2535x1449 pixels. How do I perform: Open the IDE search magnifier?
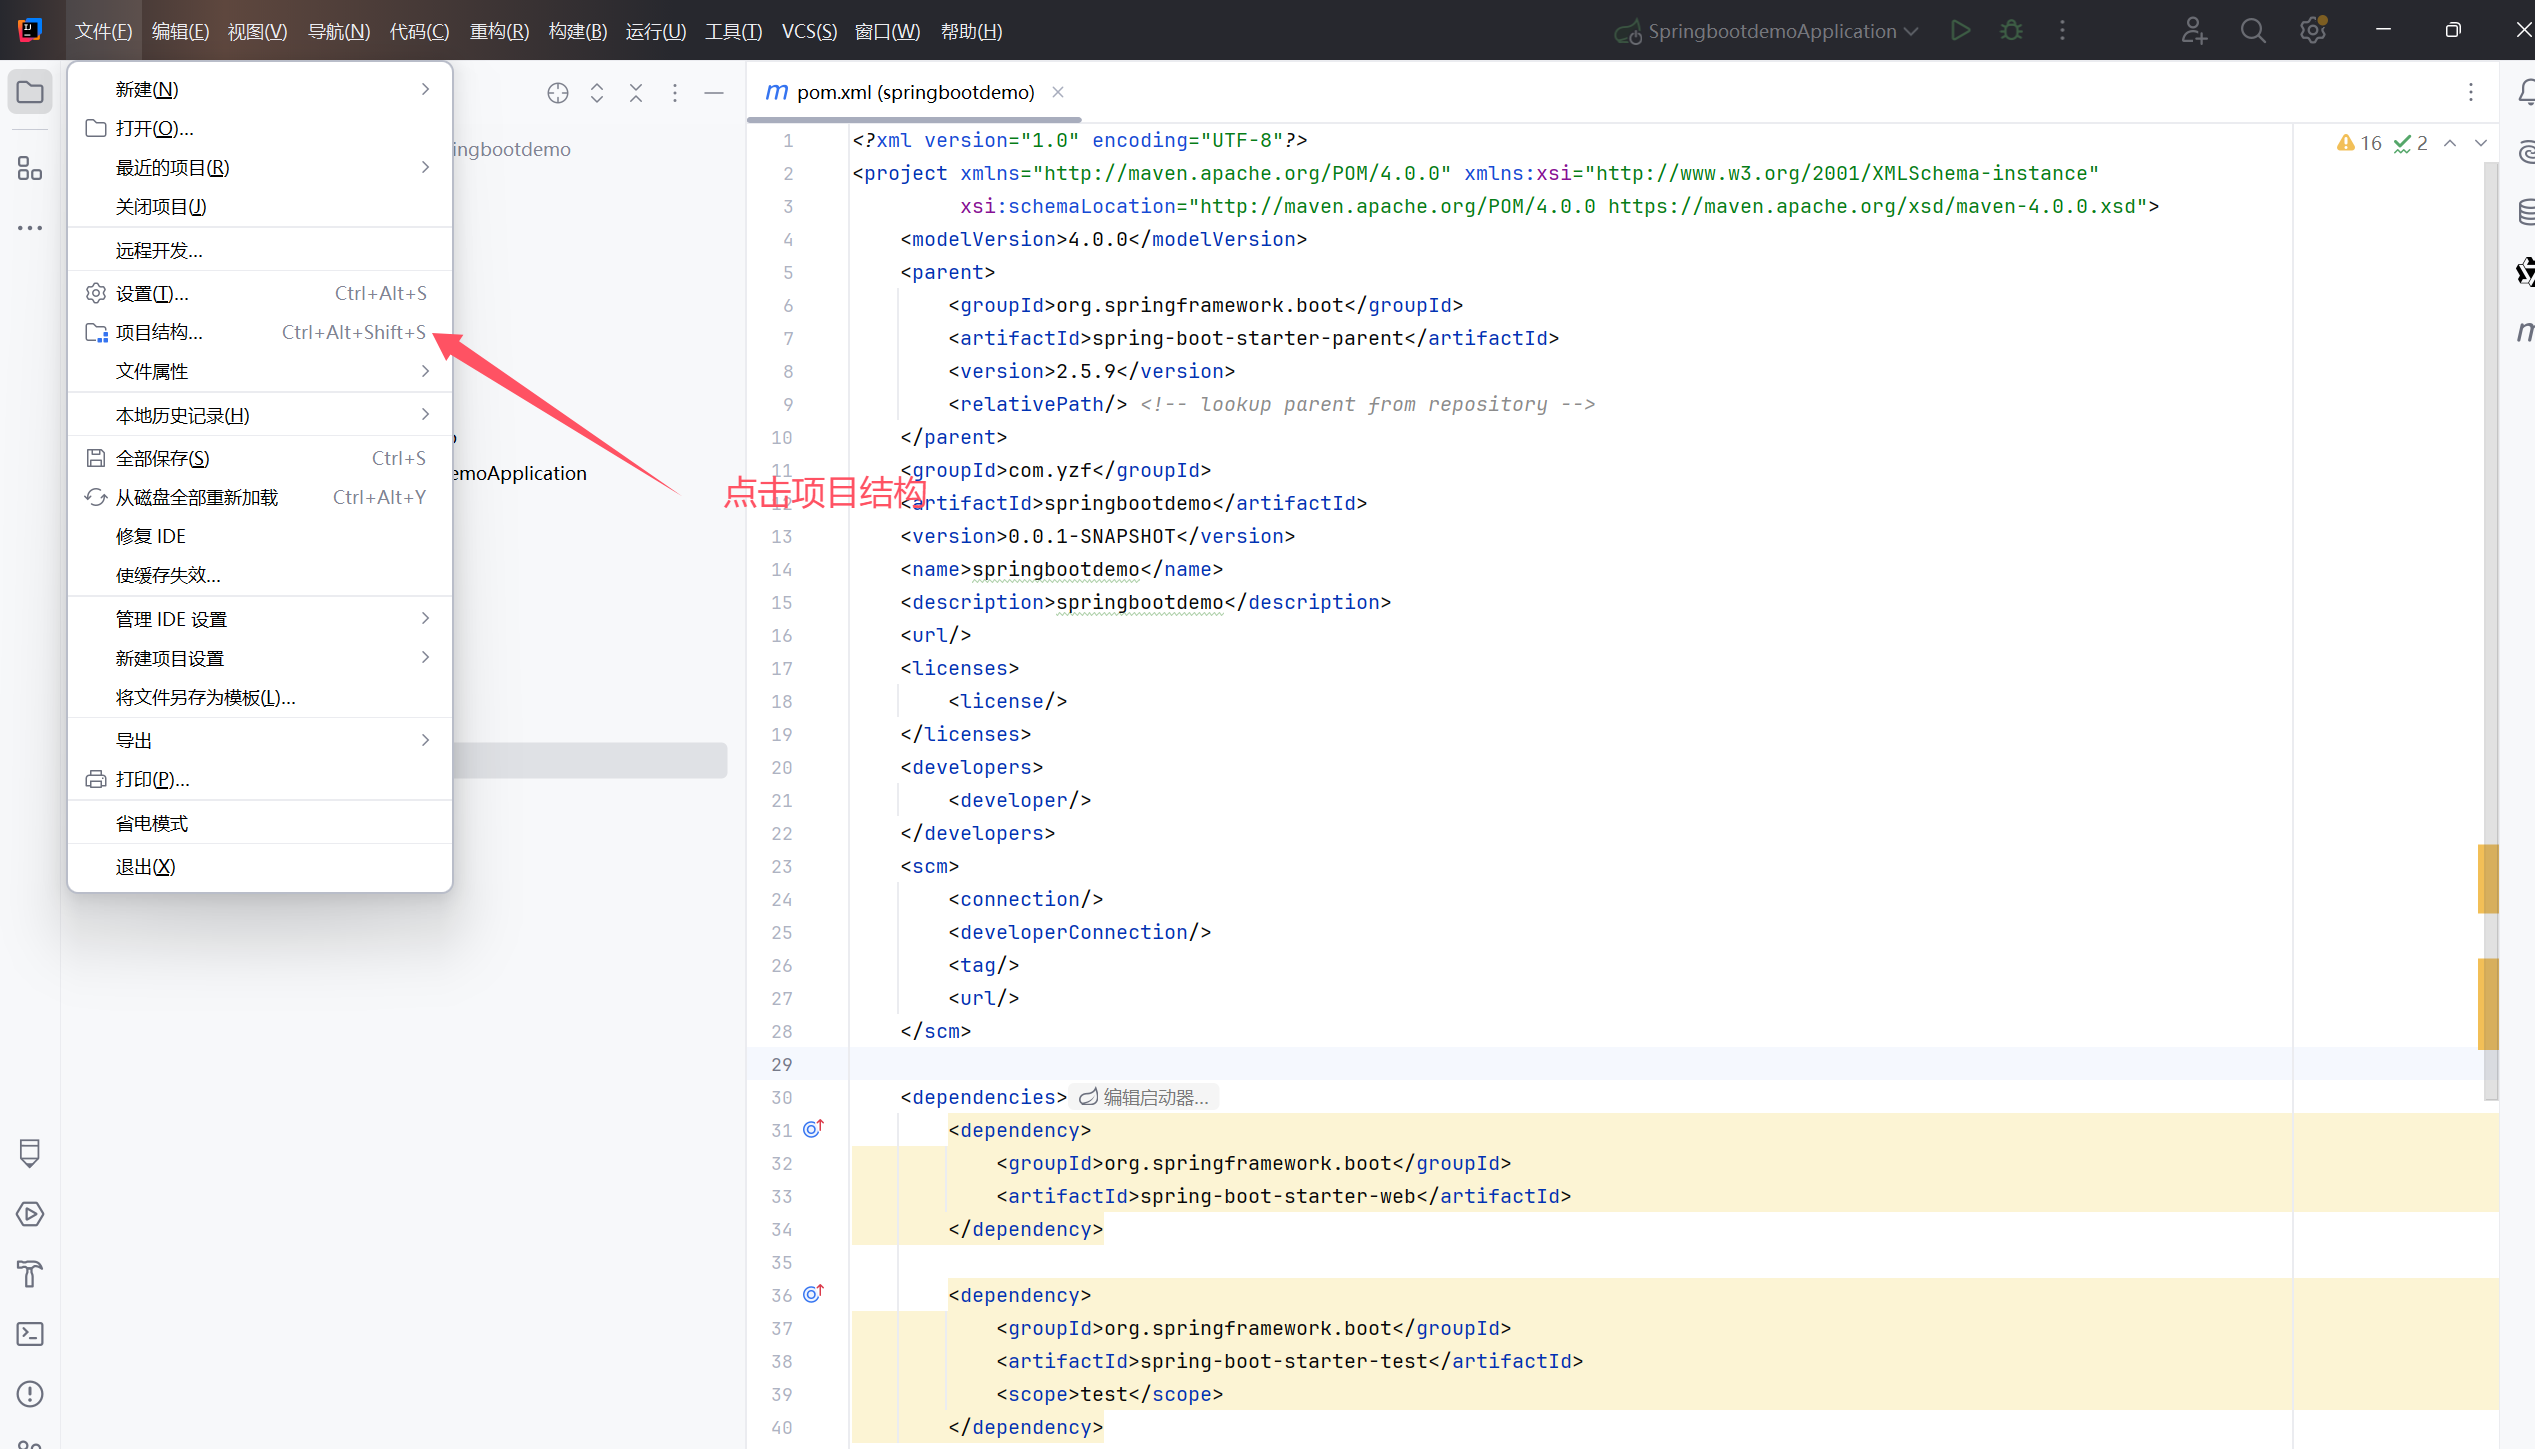[x=2253, y=30]
